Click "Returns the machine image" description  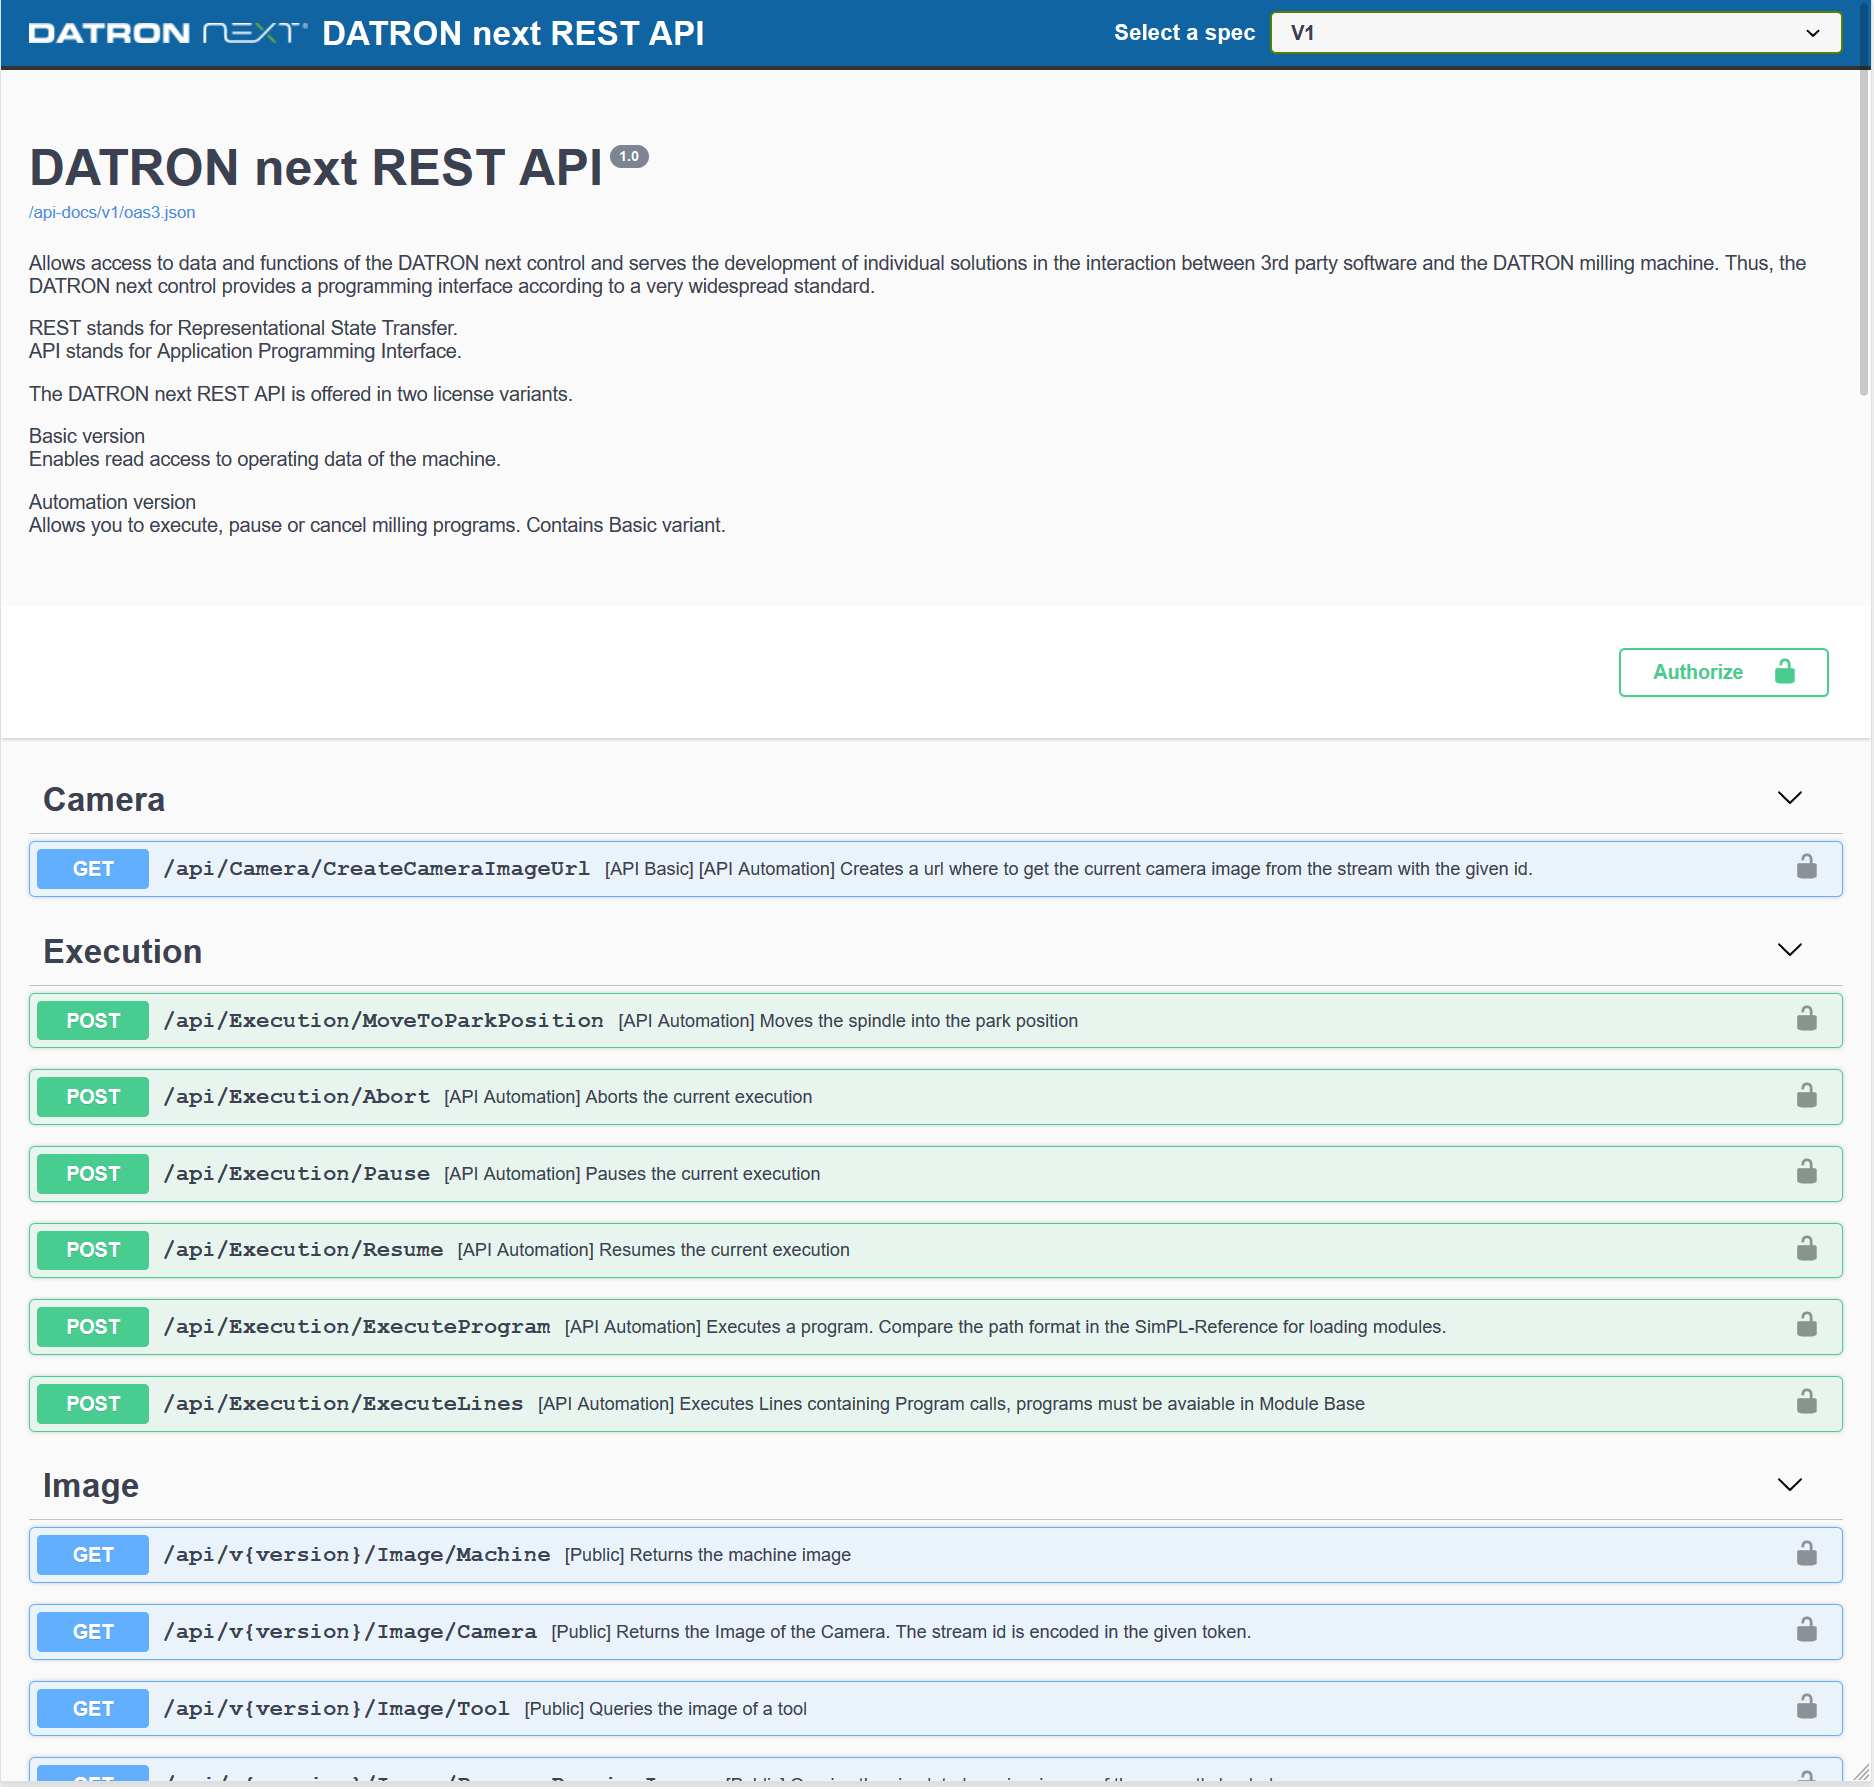[x=741, y=1555]
